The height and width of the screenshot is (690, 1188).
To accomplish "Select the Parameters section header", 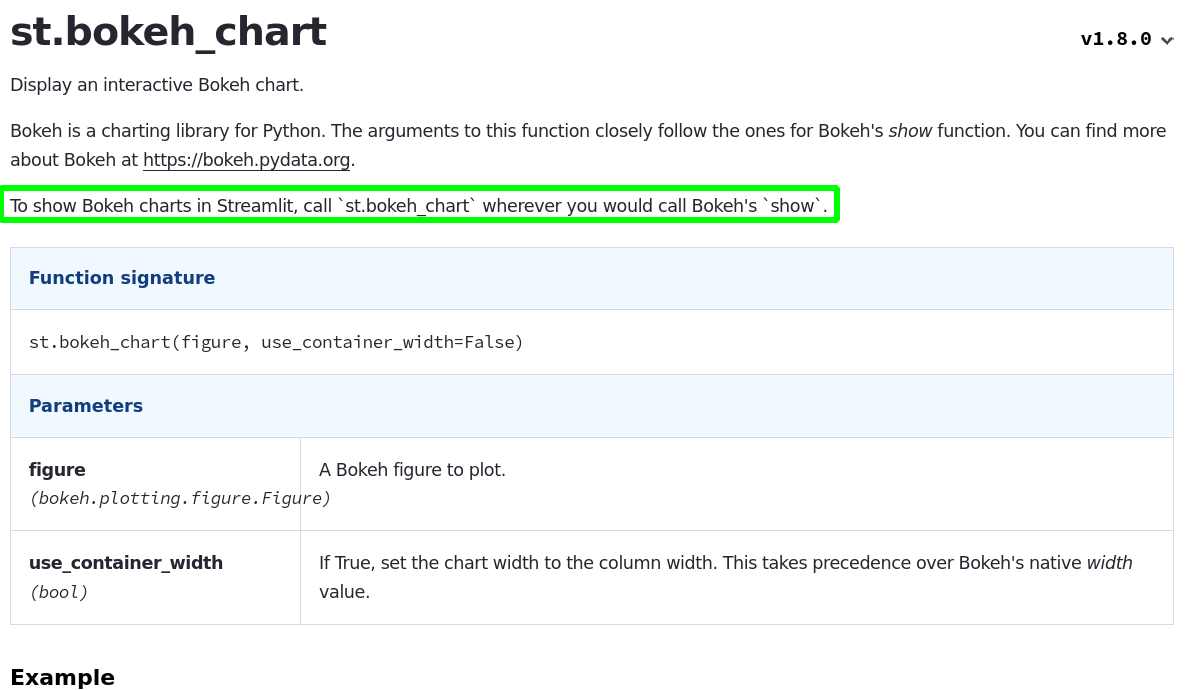I will (x=86, y=406).
